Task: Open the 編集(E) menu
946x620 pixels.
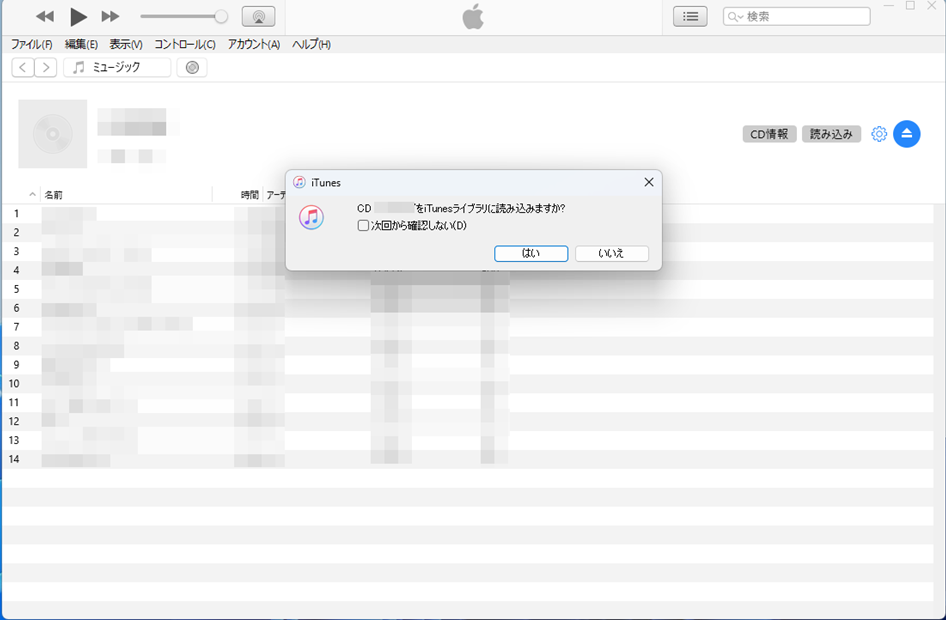Action: [x=81, y=44]
